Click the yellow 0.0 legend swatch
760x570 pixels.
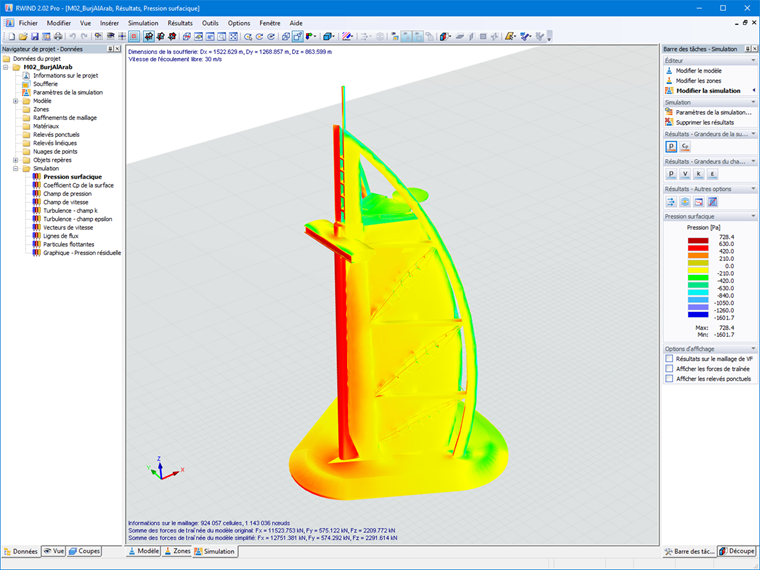(x=698, y=270)
